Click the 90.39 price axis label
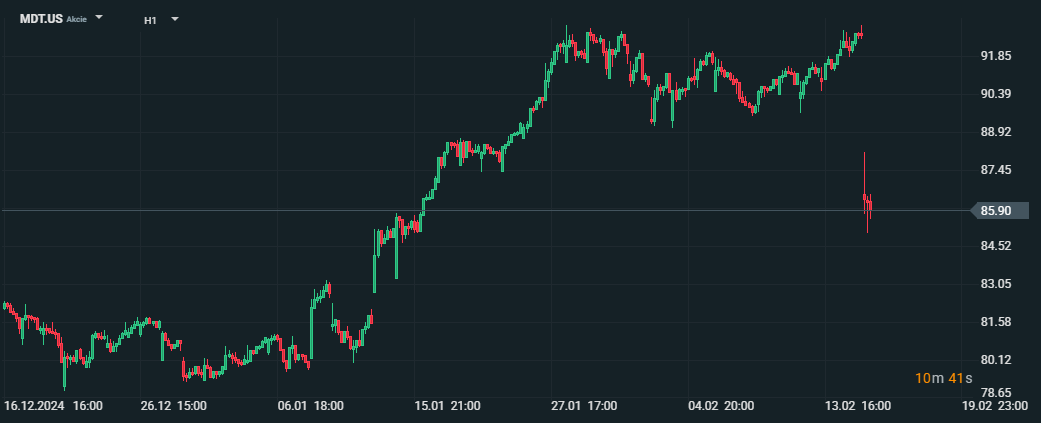Viewport: 1041px width, 423px height. 996,94
